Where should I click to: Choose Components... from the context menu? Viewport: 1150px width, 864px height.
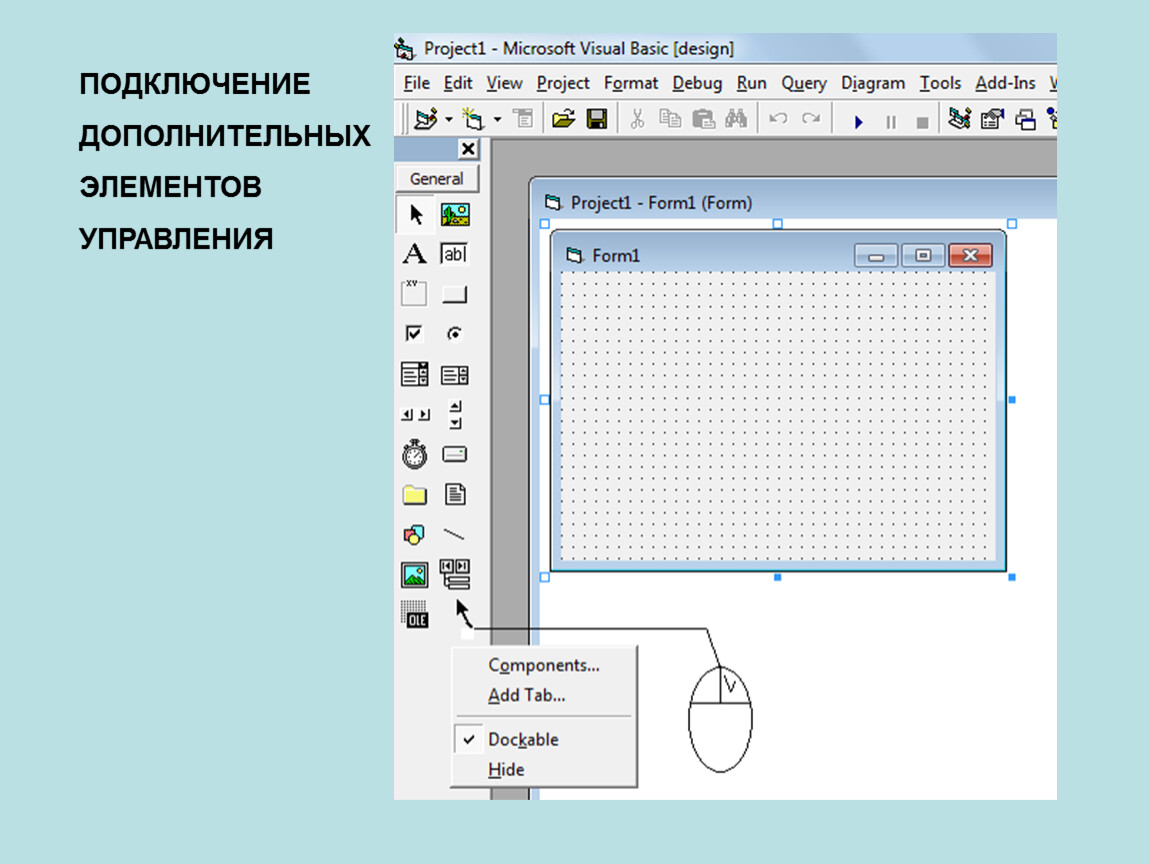pos(543,665)
